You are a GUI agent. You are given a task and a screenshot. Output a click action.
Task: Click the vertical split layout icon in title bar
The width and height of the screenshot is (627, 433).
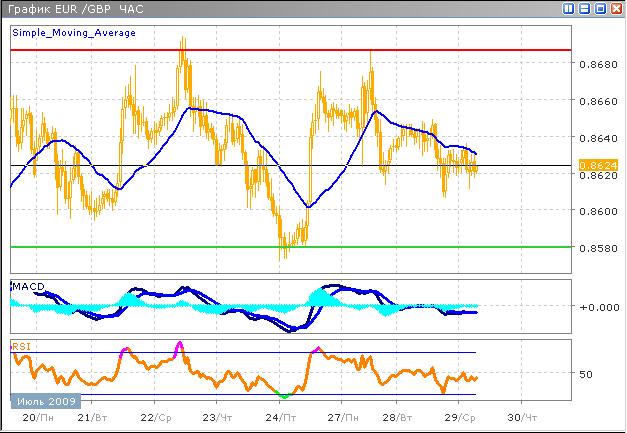568,8
